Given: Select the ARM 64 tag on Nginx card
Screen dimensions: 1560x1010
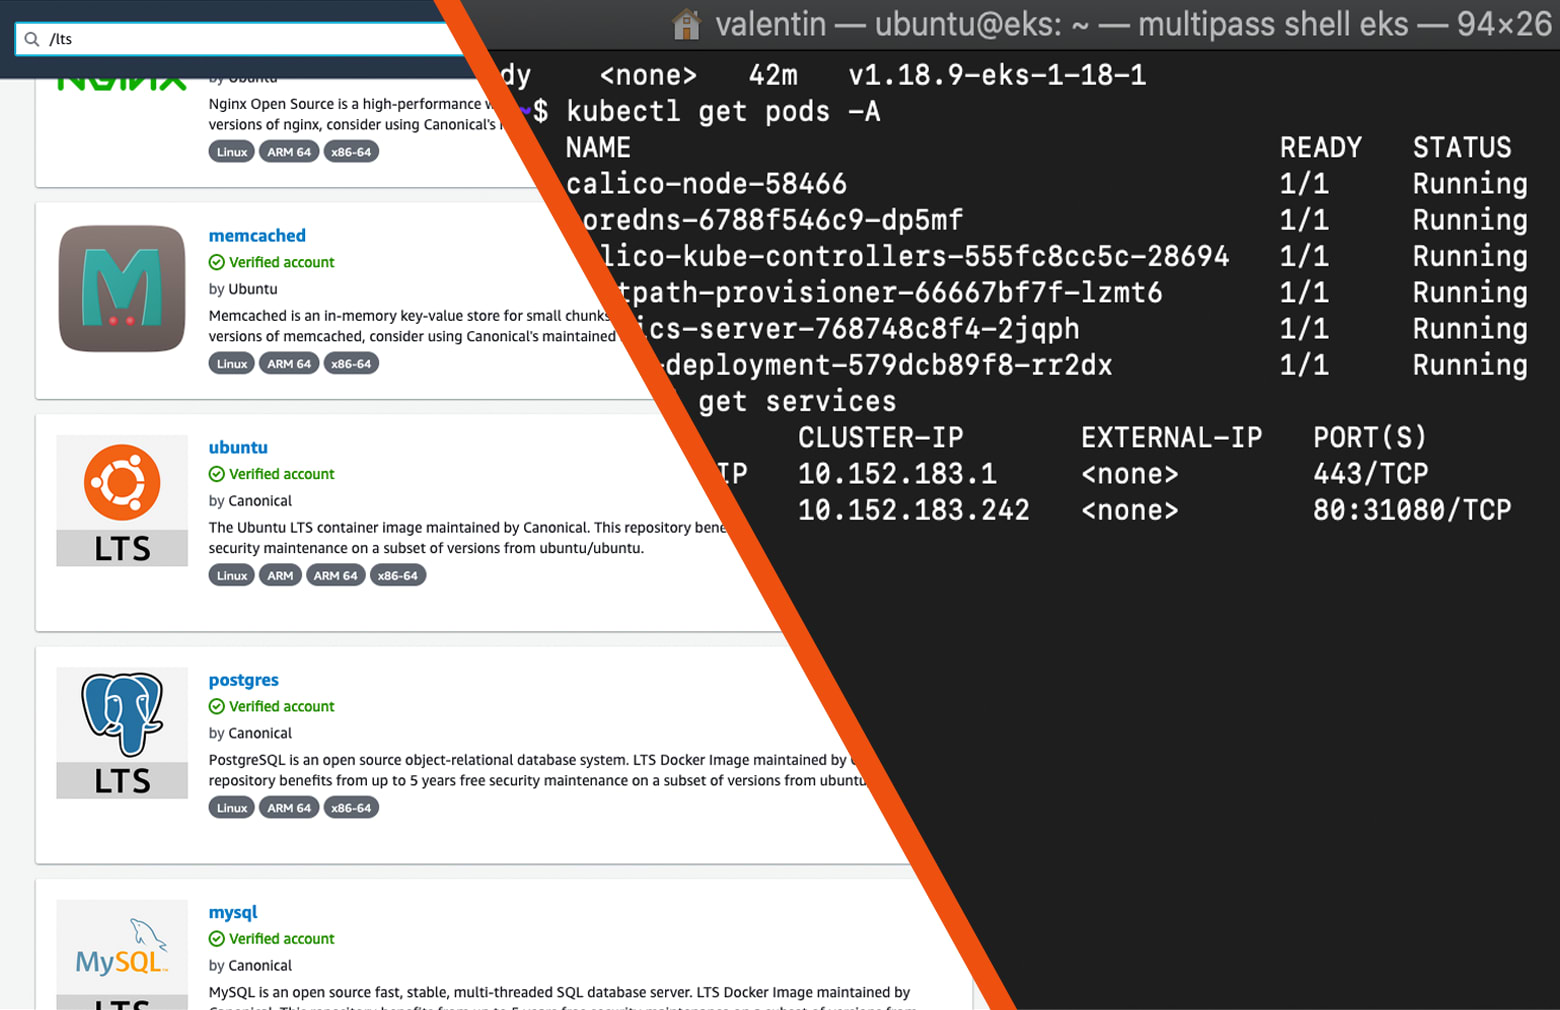Looking at the screenshot, I should [289, 152].
